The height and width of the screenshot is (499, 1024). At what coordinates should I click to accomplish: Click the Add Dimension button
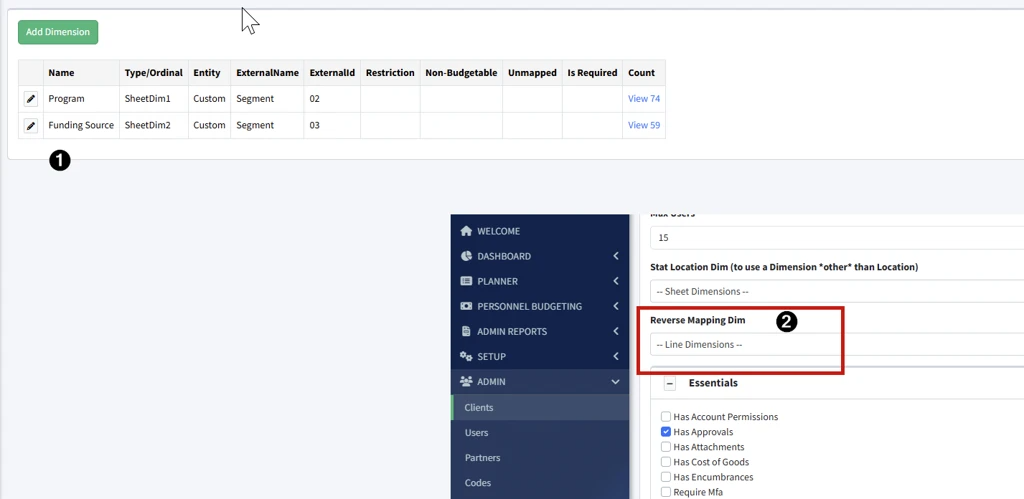click(x=58, y=32)
